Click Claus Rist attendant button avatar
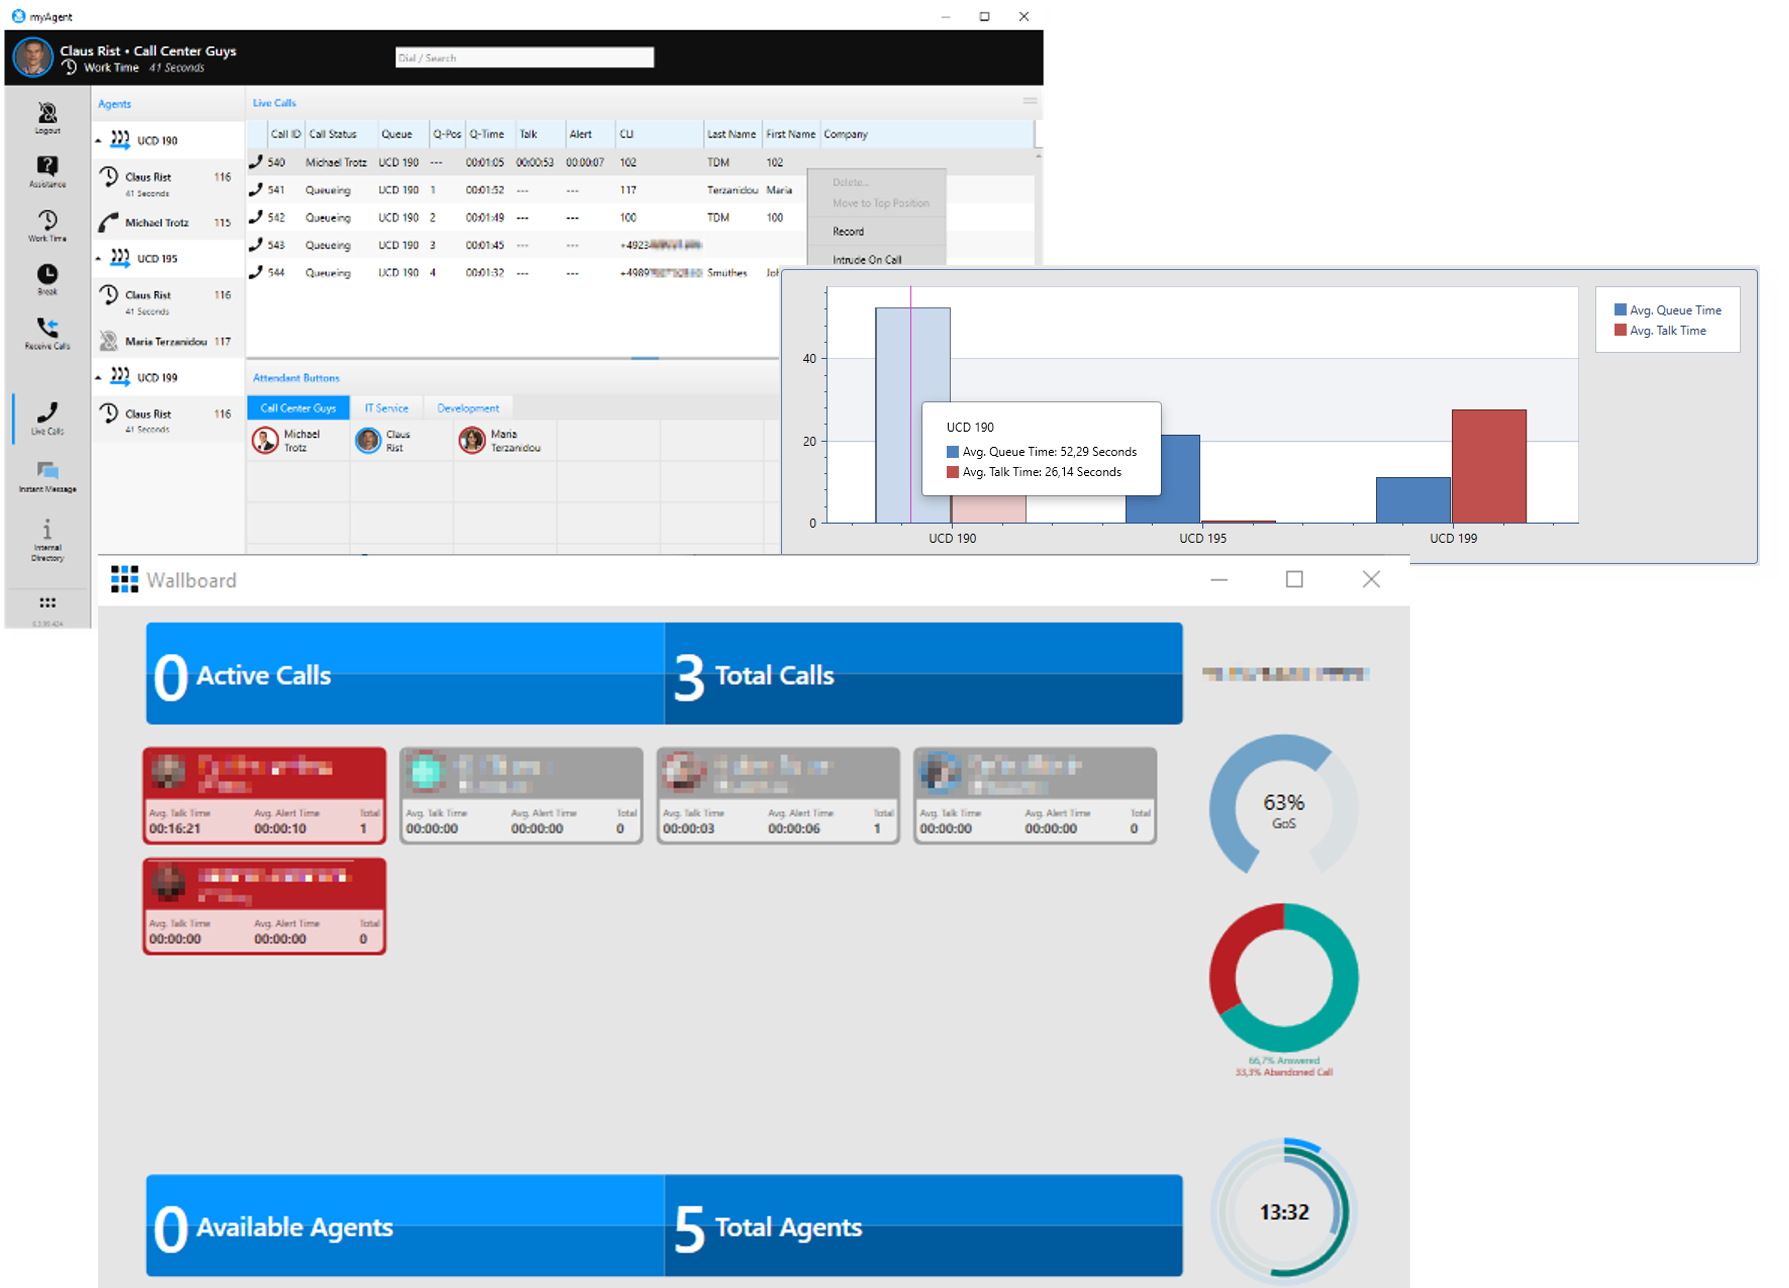 tap(368, 440)
